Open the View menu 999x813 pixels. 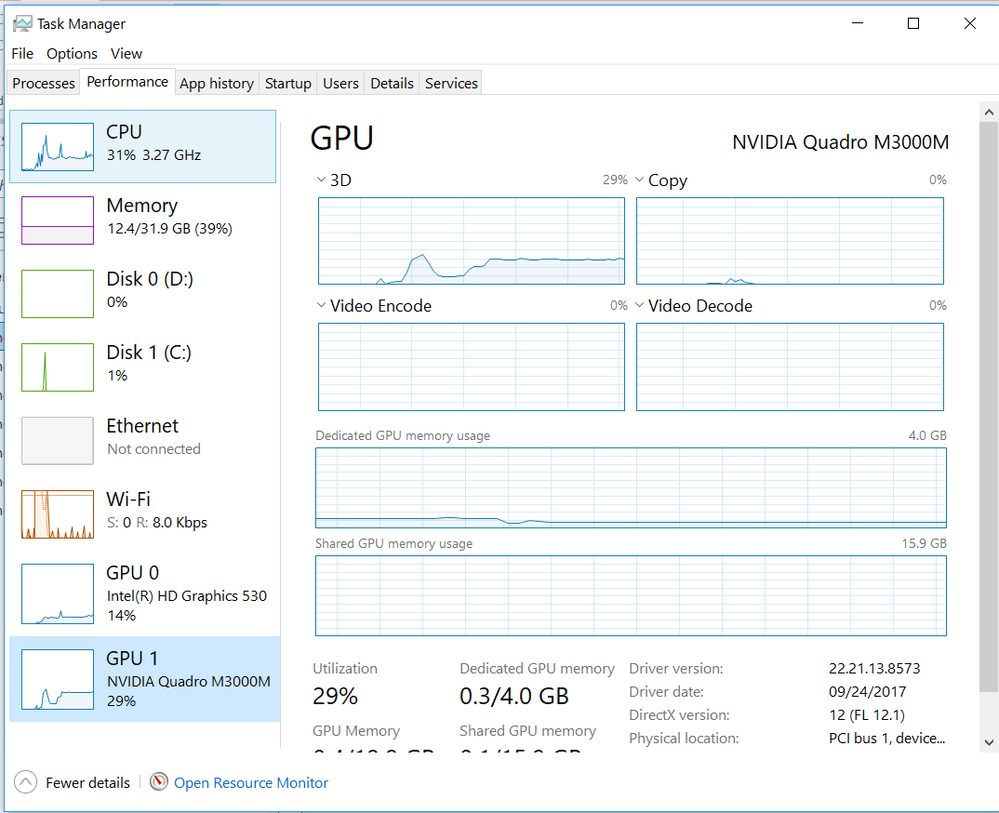(126, 54)
